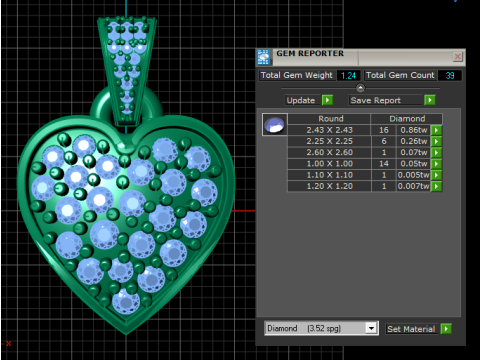Select the 2.60 X 2.60 size cell

(x=329, y=152)
